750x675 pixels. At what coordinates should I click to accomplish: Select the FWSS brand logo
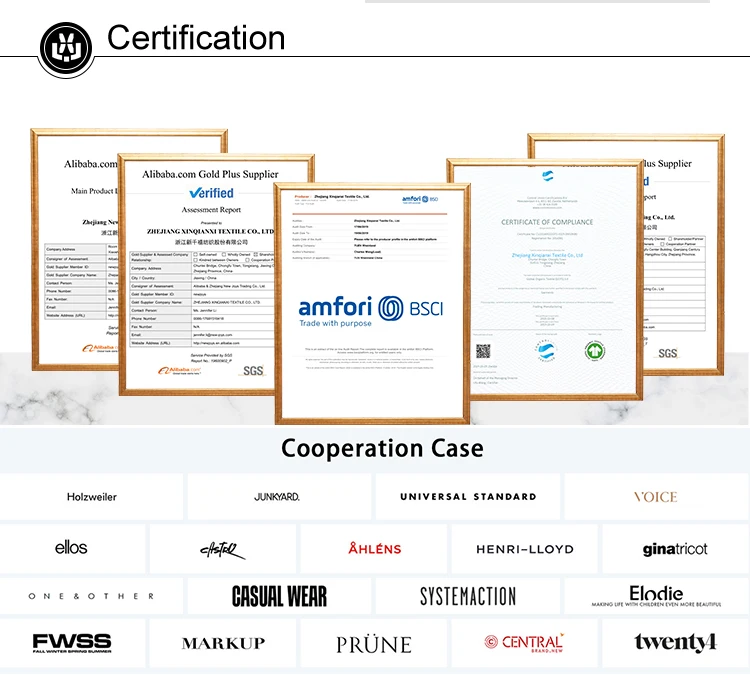tap(72, 643)
